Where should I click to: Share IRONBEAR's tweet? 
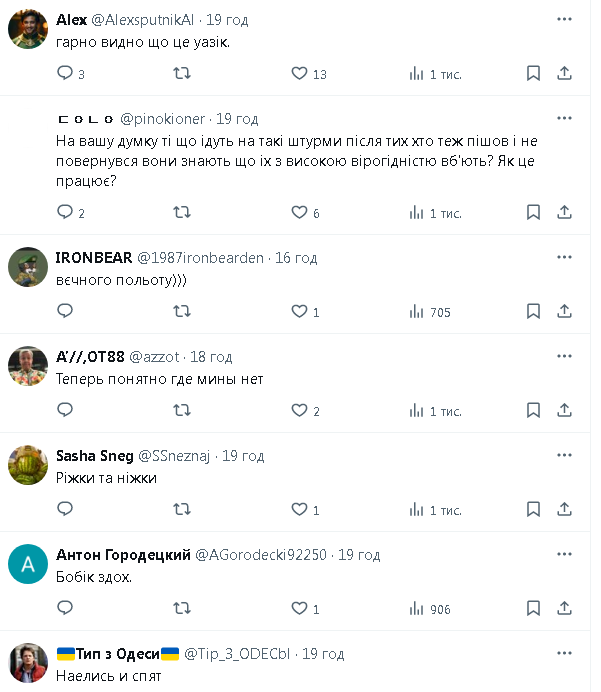(x=564, y=311)
